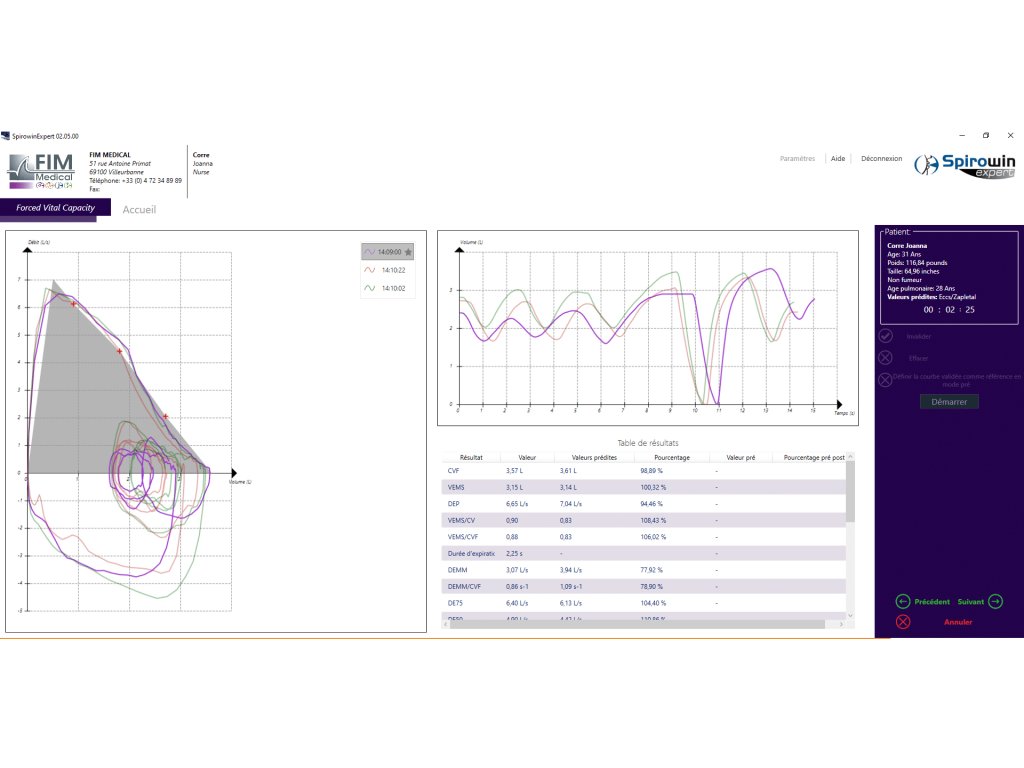Restore the SpirowinExpert window
Image resolution: width=1024 pixels, height=768 pixels.
(x=985, y=135)
